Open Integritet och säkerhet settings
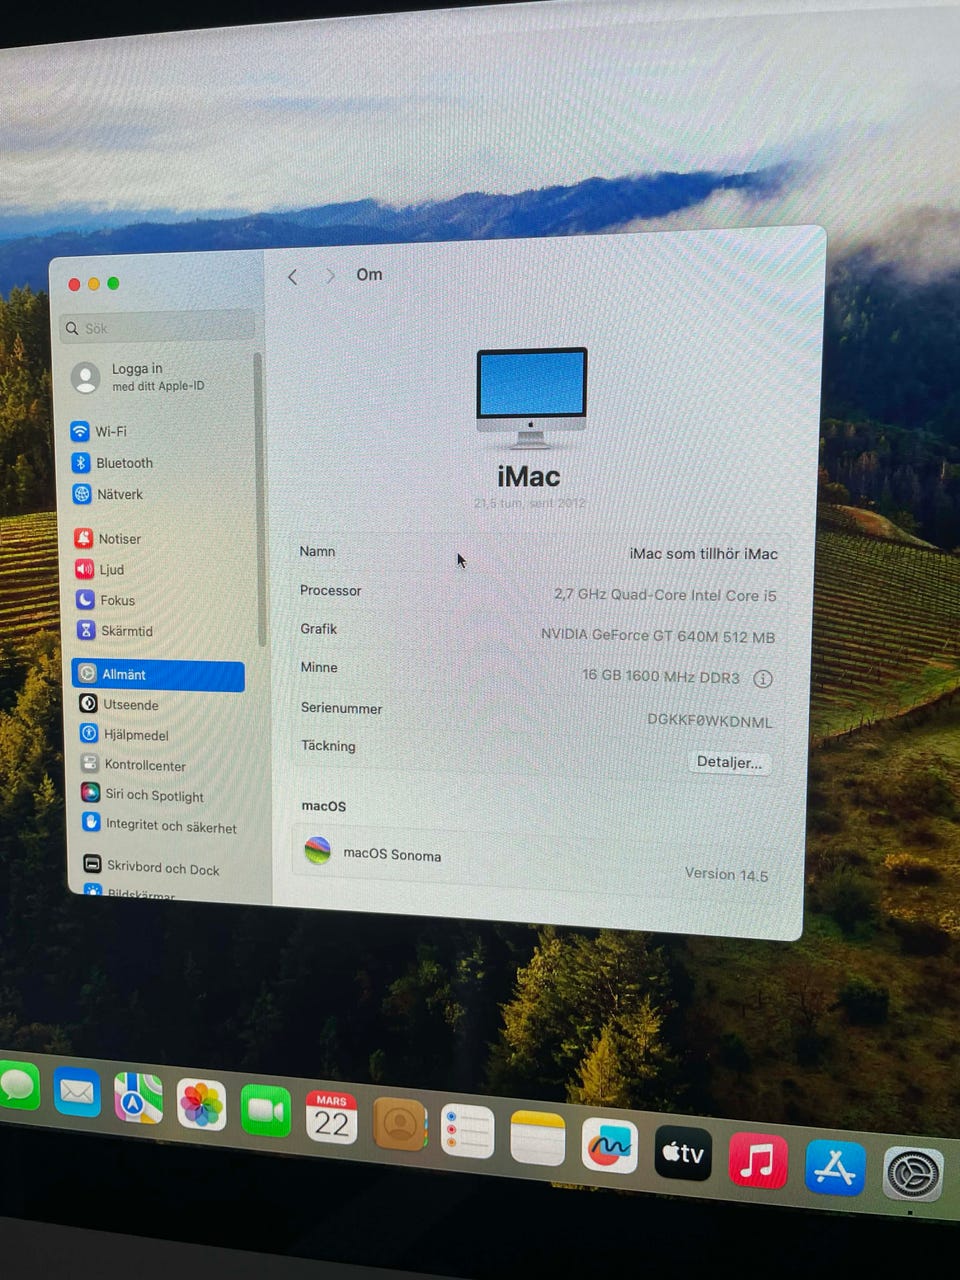The height and width of the screenshot is (1280, 960). tap(159, 825)
